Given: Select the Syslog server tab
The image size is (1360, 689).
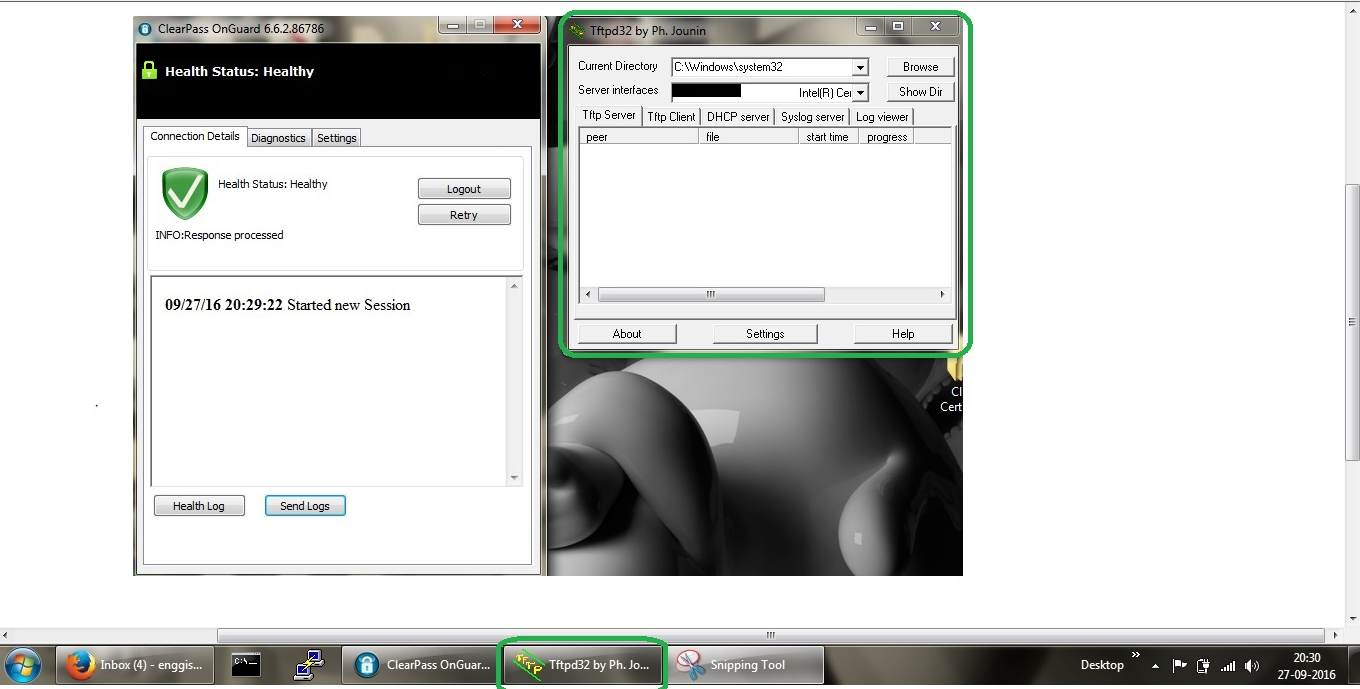Looking at the screenshot, I should [813, 117].
